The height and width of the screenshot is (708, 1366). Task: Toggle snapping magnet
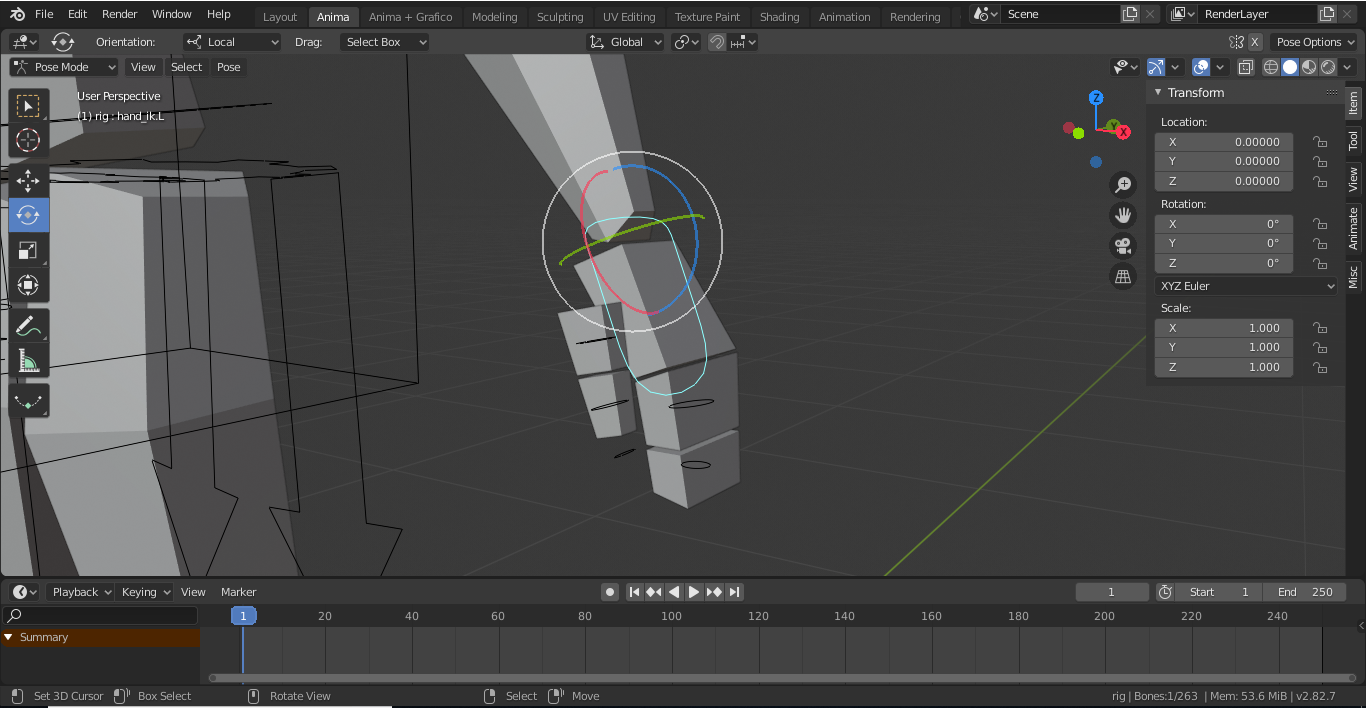coord(717,42)
